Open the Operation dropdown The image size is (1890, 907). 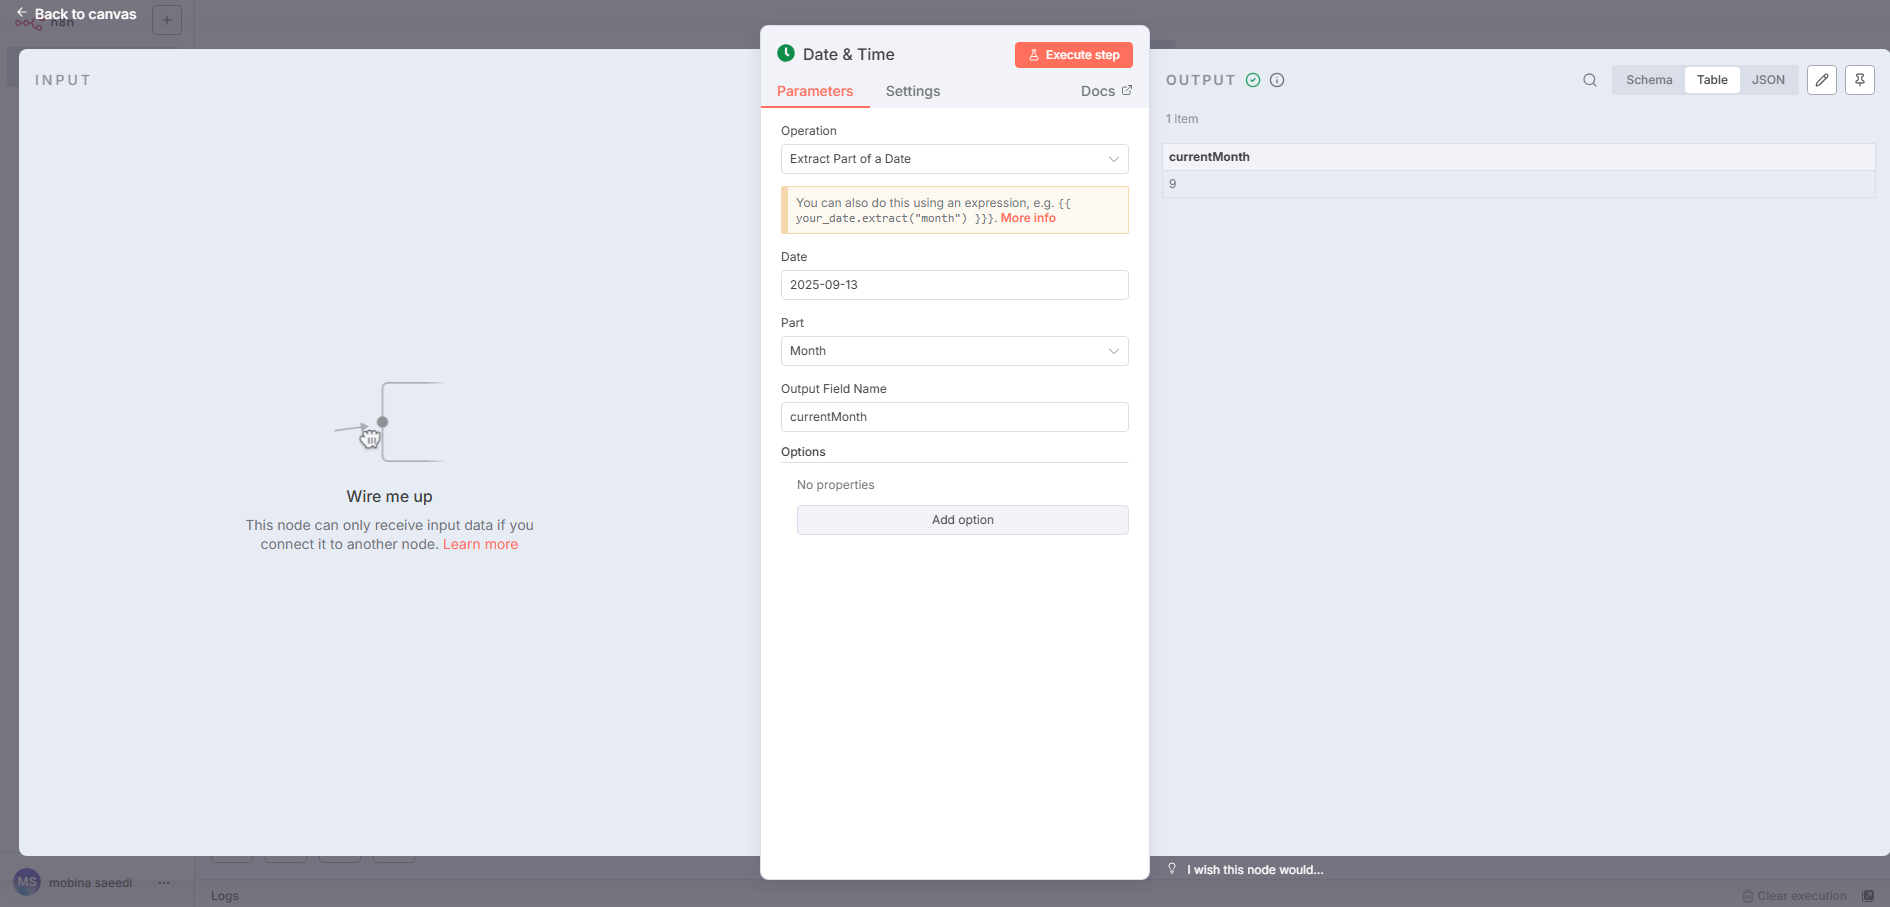954,159
